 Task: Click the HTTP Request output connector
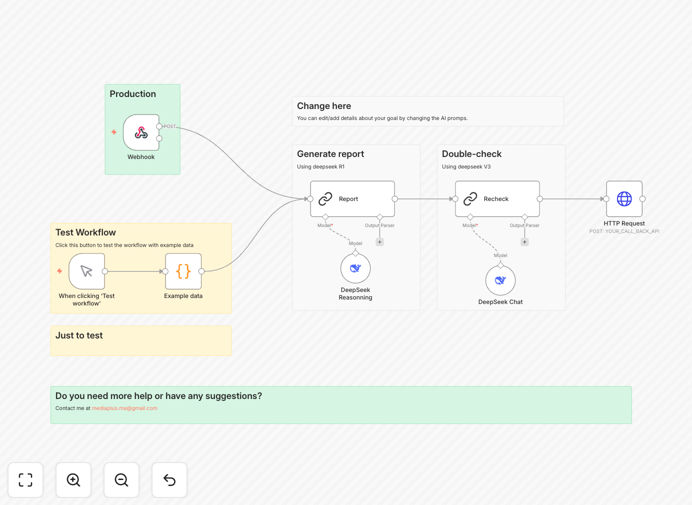coord(643,199)
